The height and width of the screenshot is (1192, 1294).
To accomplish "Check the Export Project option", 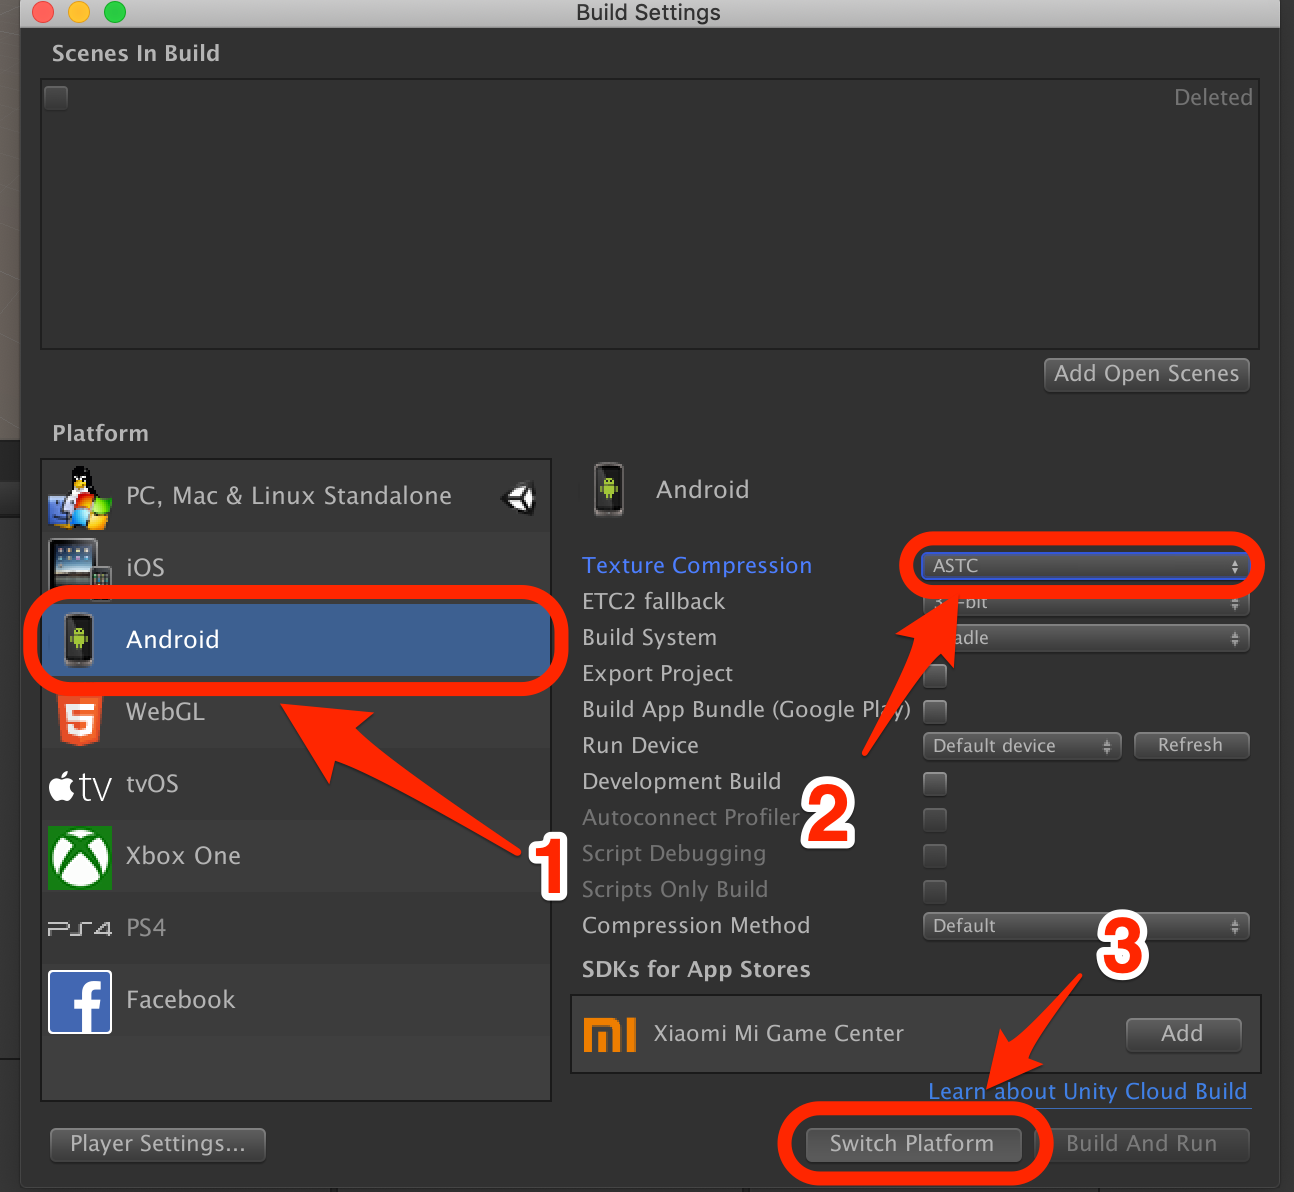I will click(934, 675).
